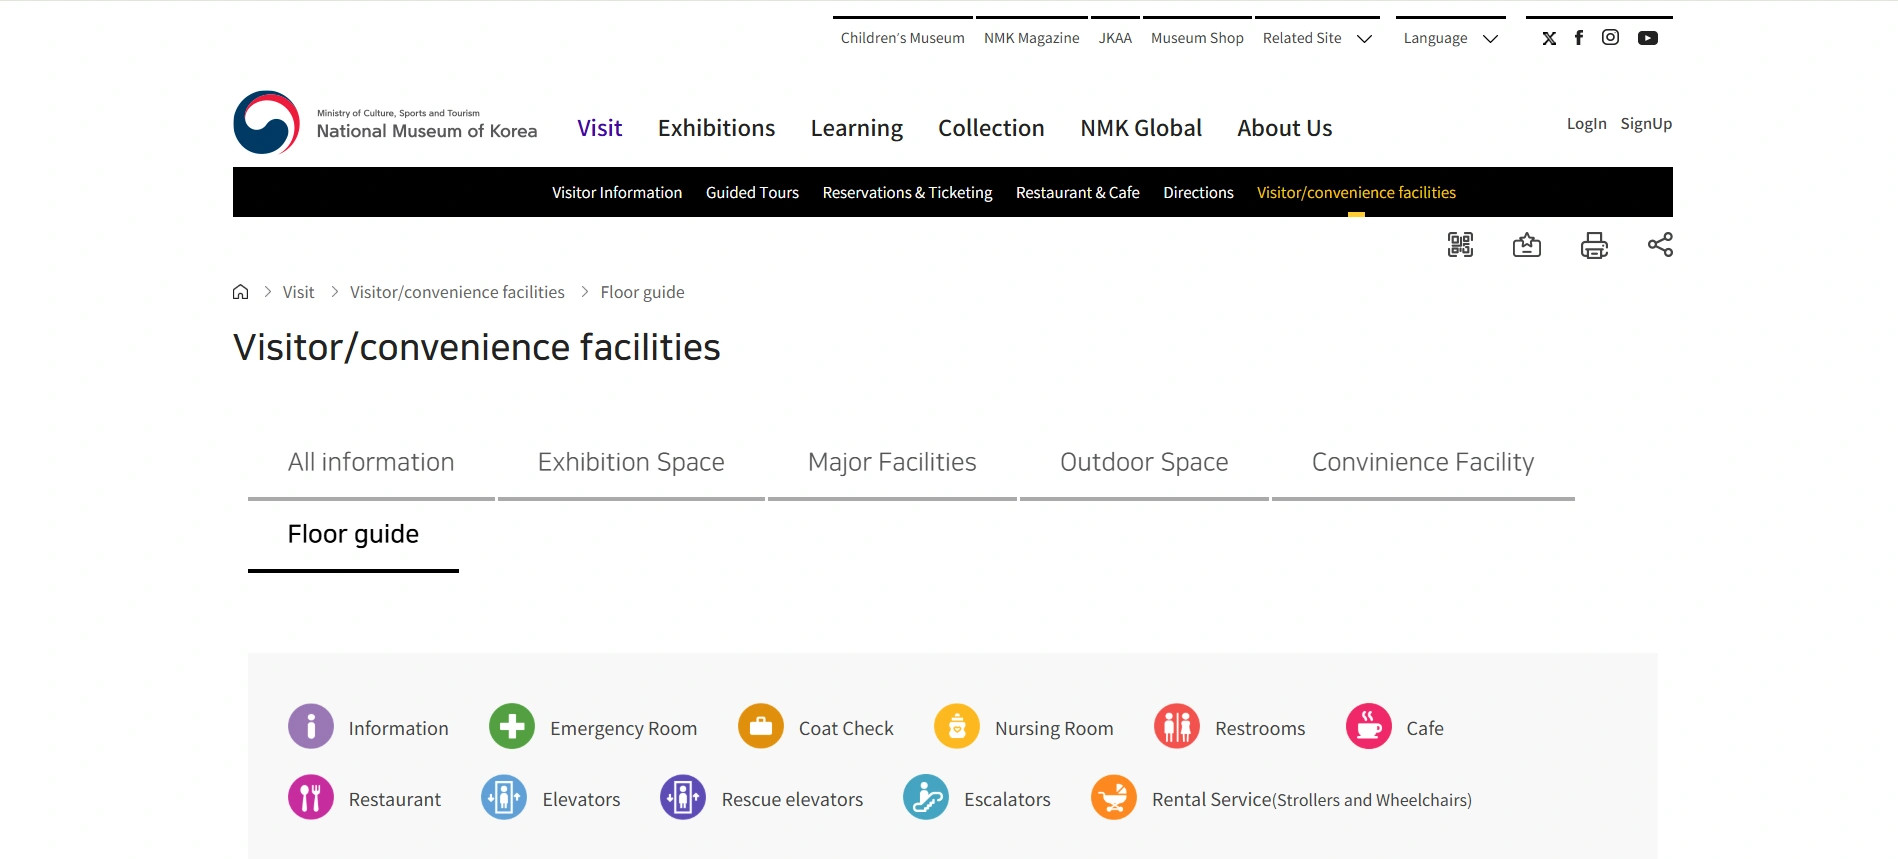Click the LogIn link
Image resolution: width=1898 pixels, height=859 pixels.
click(x=1586, y=124)
